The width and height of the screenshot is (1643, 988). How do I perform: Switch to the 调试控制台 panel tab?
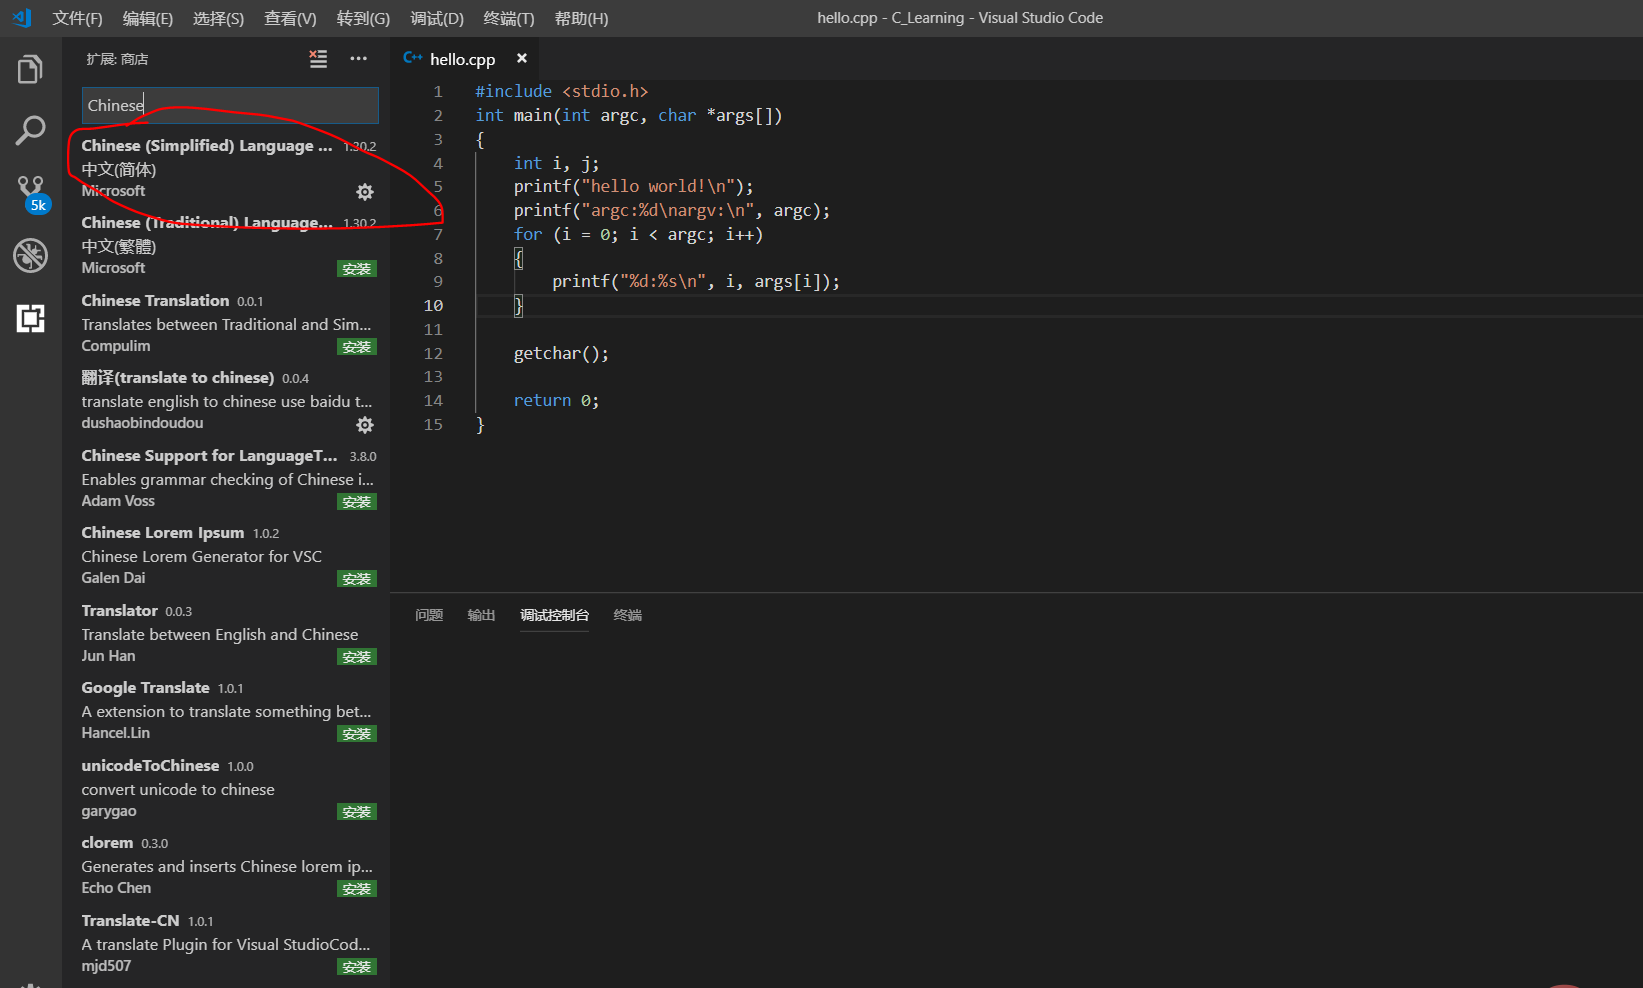[x=554, y=615]
